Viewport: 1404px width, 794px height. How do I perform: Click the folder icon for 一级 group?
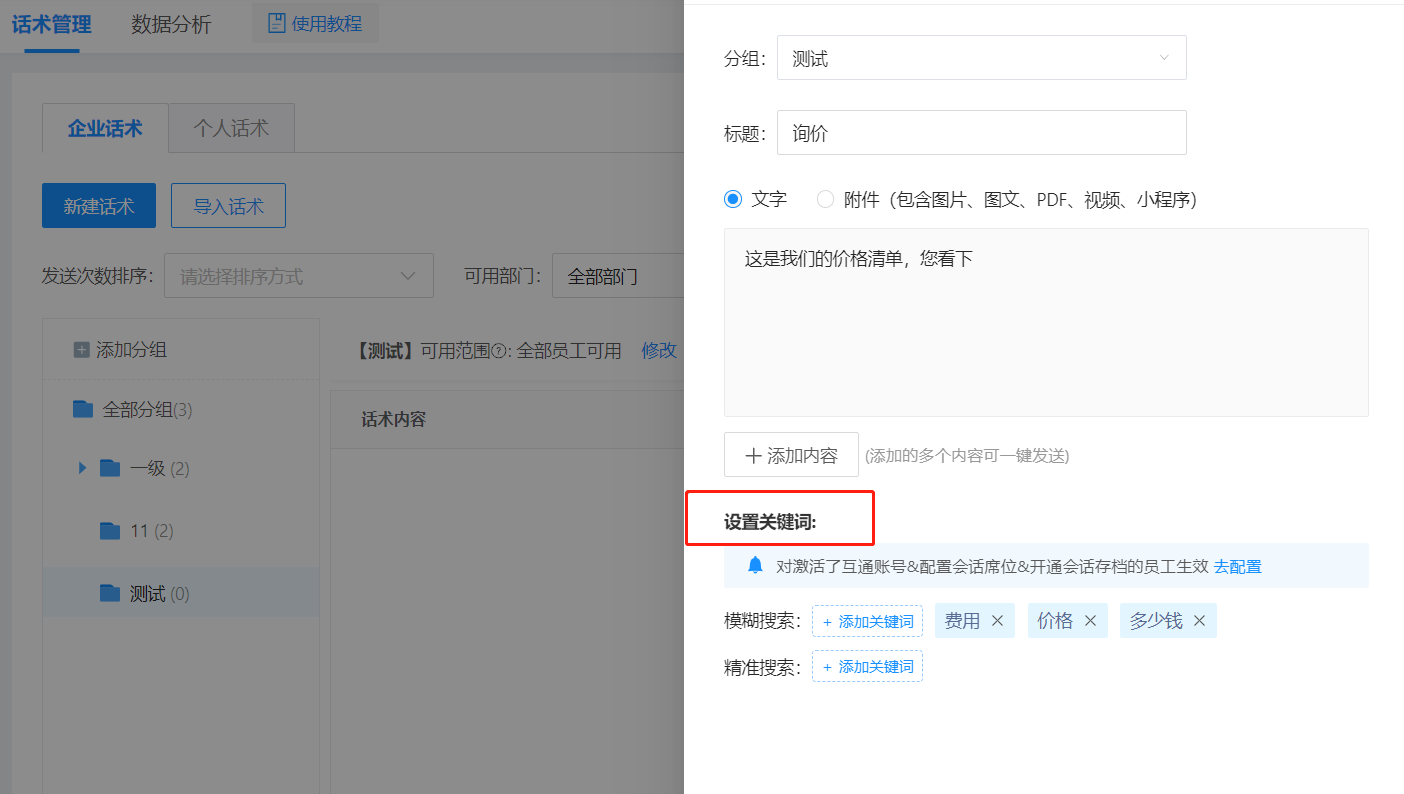(110, 468)
